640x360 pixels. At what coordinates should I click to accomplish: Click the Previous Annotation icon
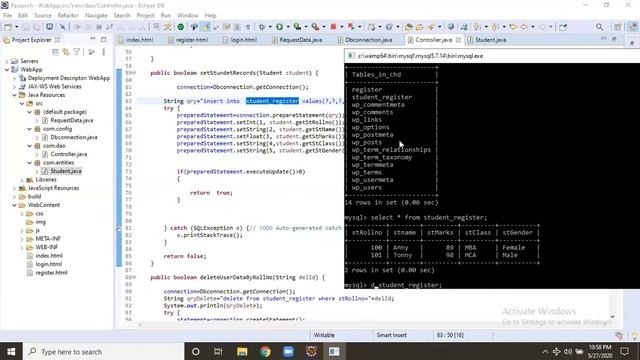[495, 27]
